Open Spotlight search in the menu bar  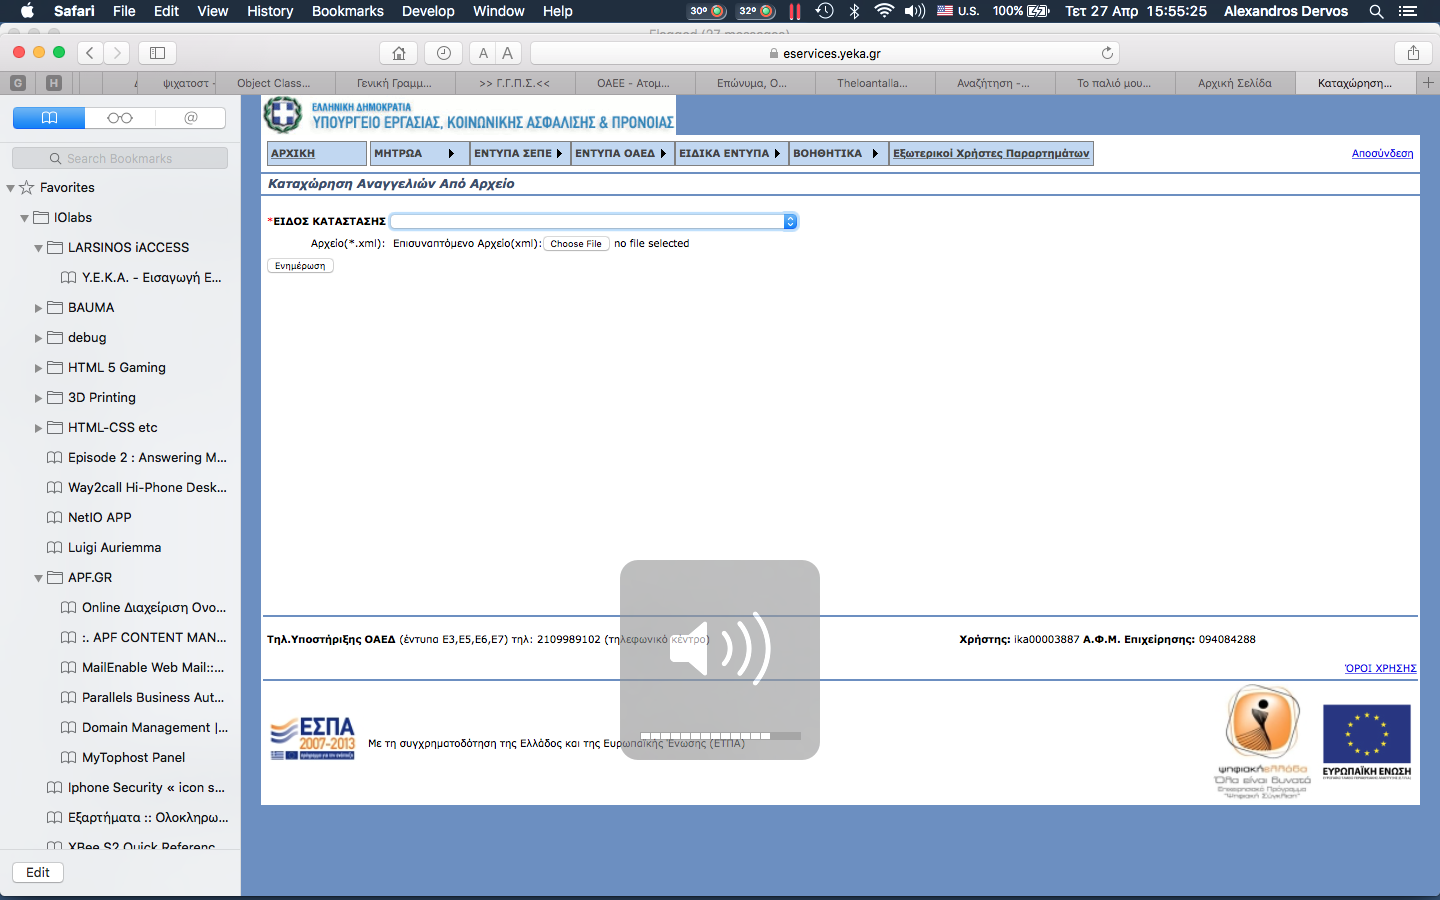(x=1376, y=11)
